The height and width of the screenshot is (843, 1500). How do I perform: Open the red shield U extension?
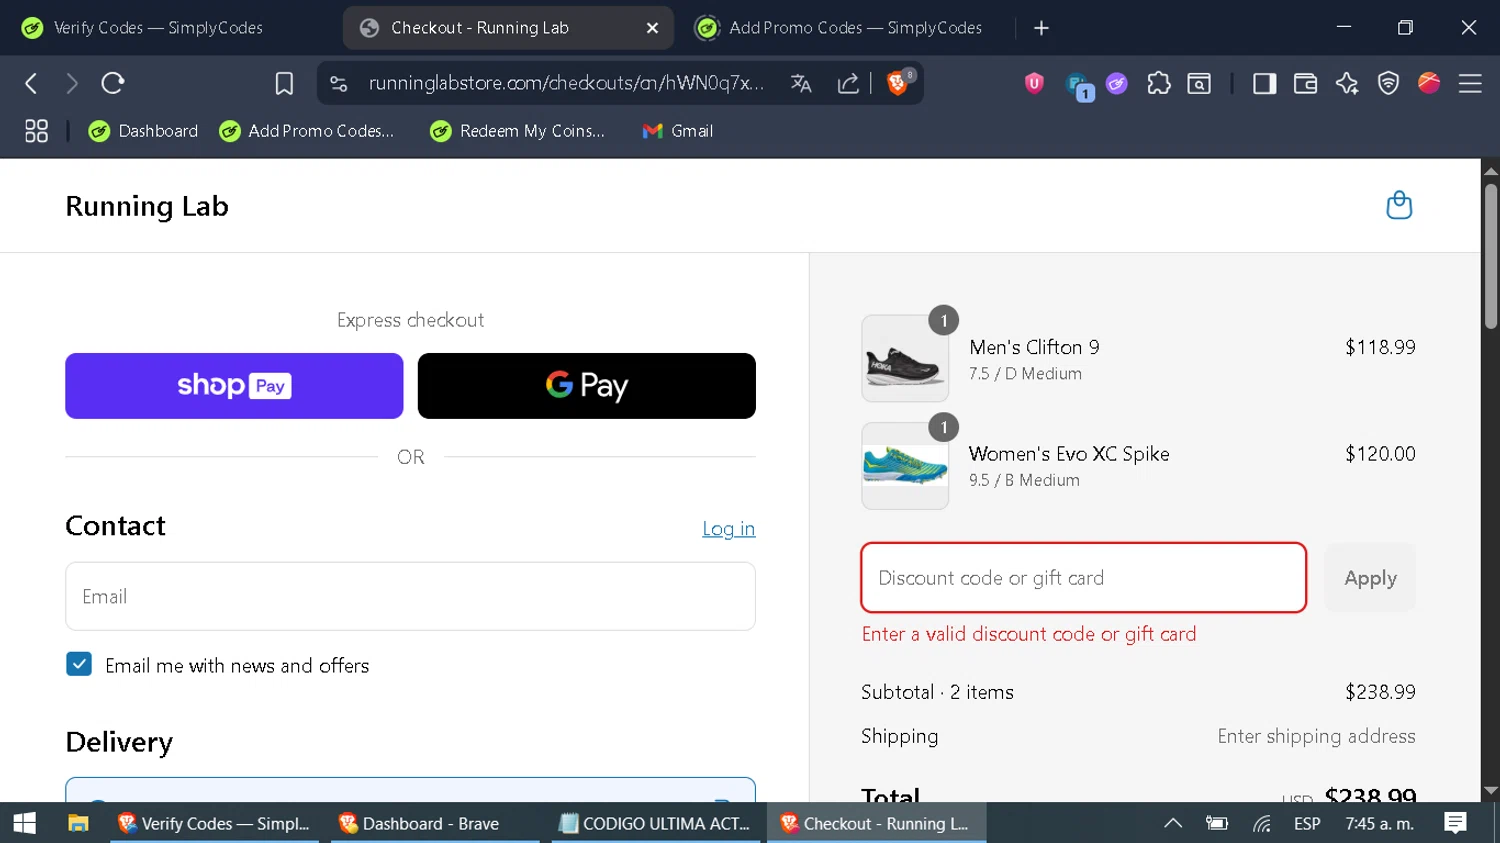click(x=1034, y=83)
